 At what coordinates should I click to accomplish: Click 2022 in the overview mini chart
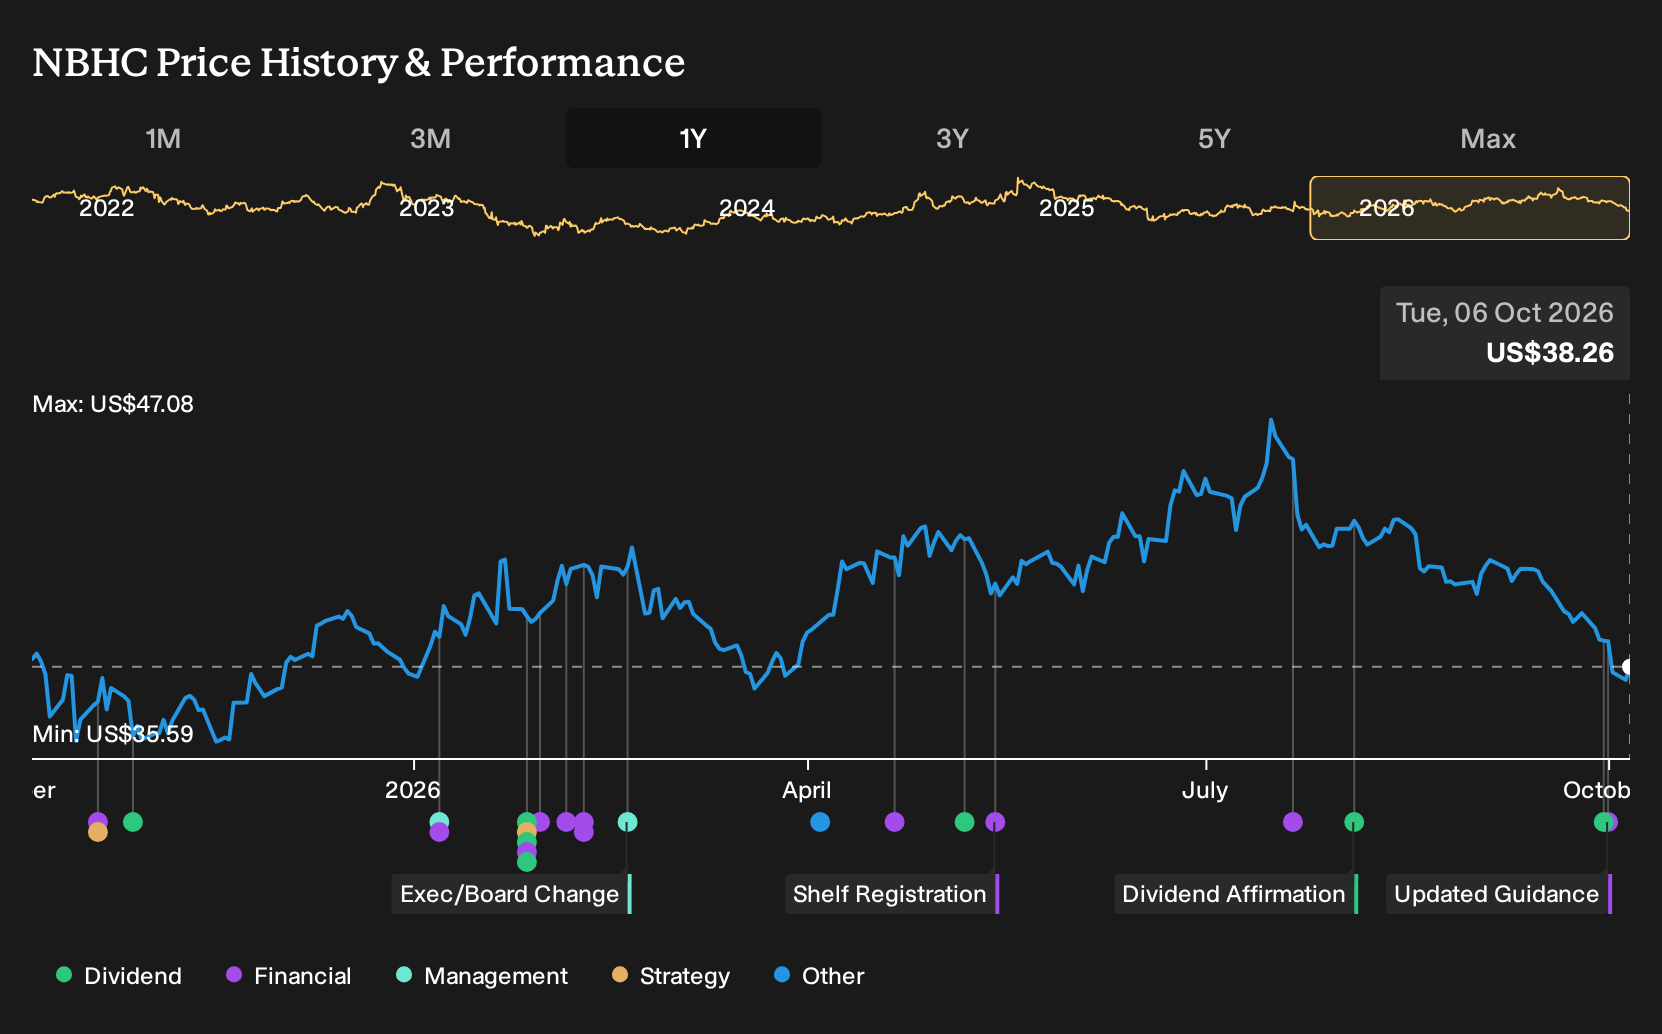coord(106,208)
